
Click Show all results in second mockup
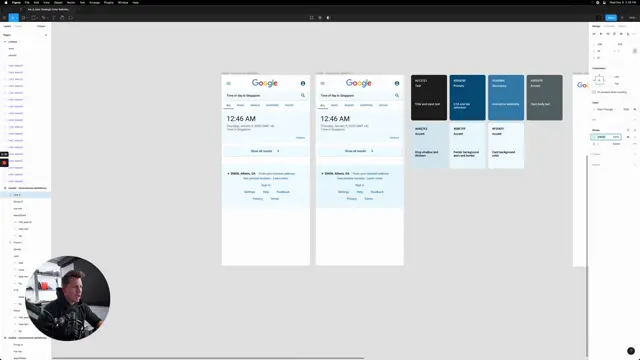pyautogui.click(x=359, y=151)
